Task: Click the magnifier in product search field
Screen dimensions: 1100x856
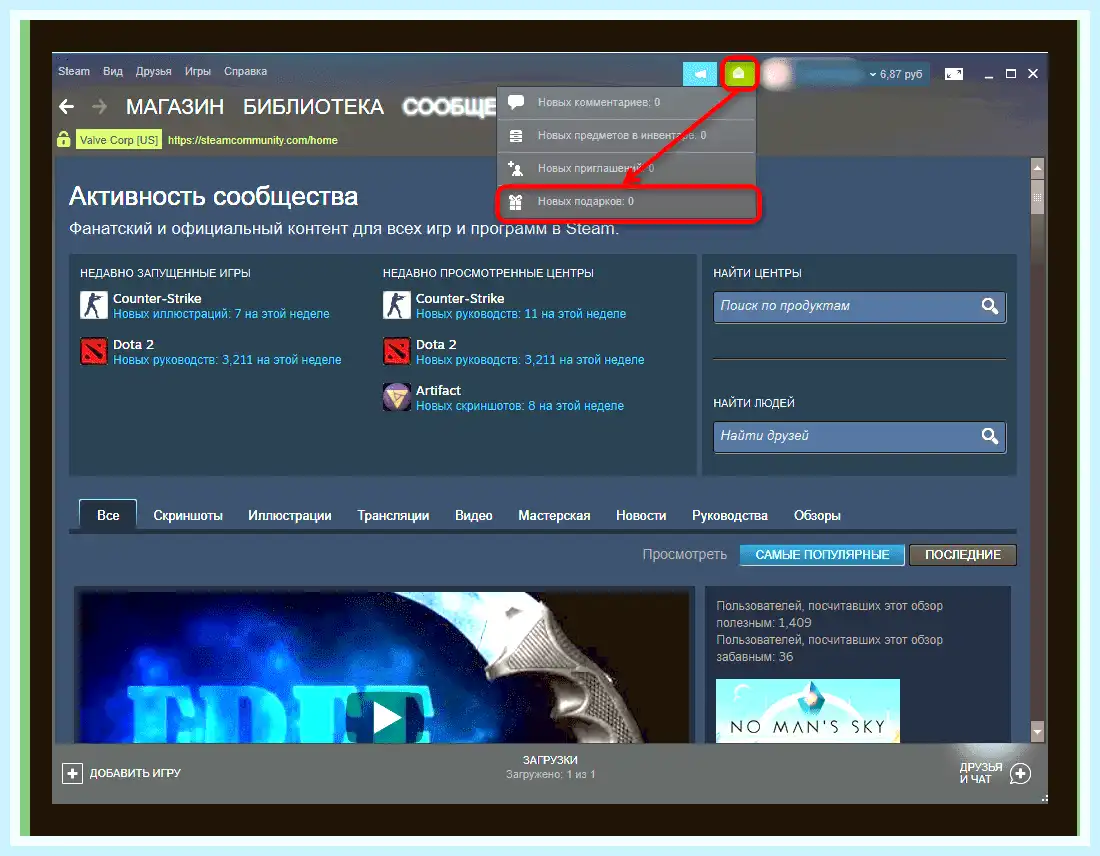Action: click(990, 306)
